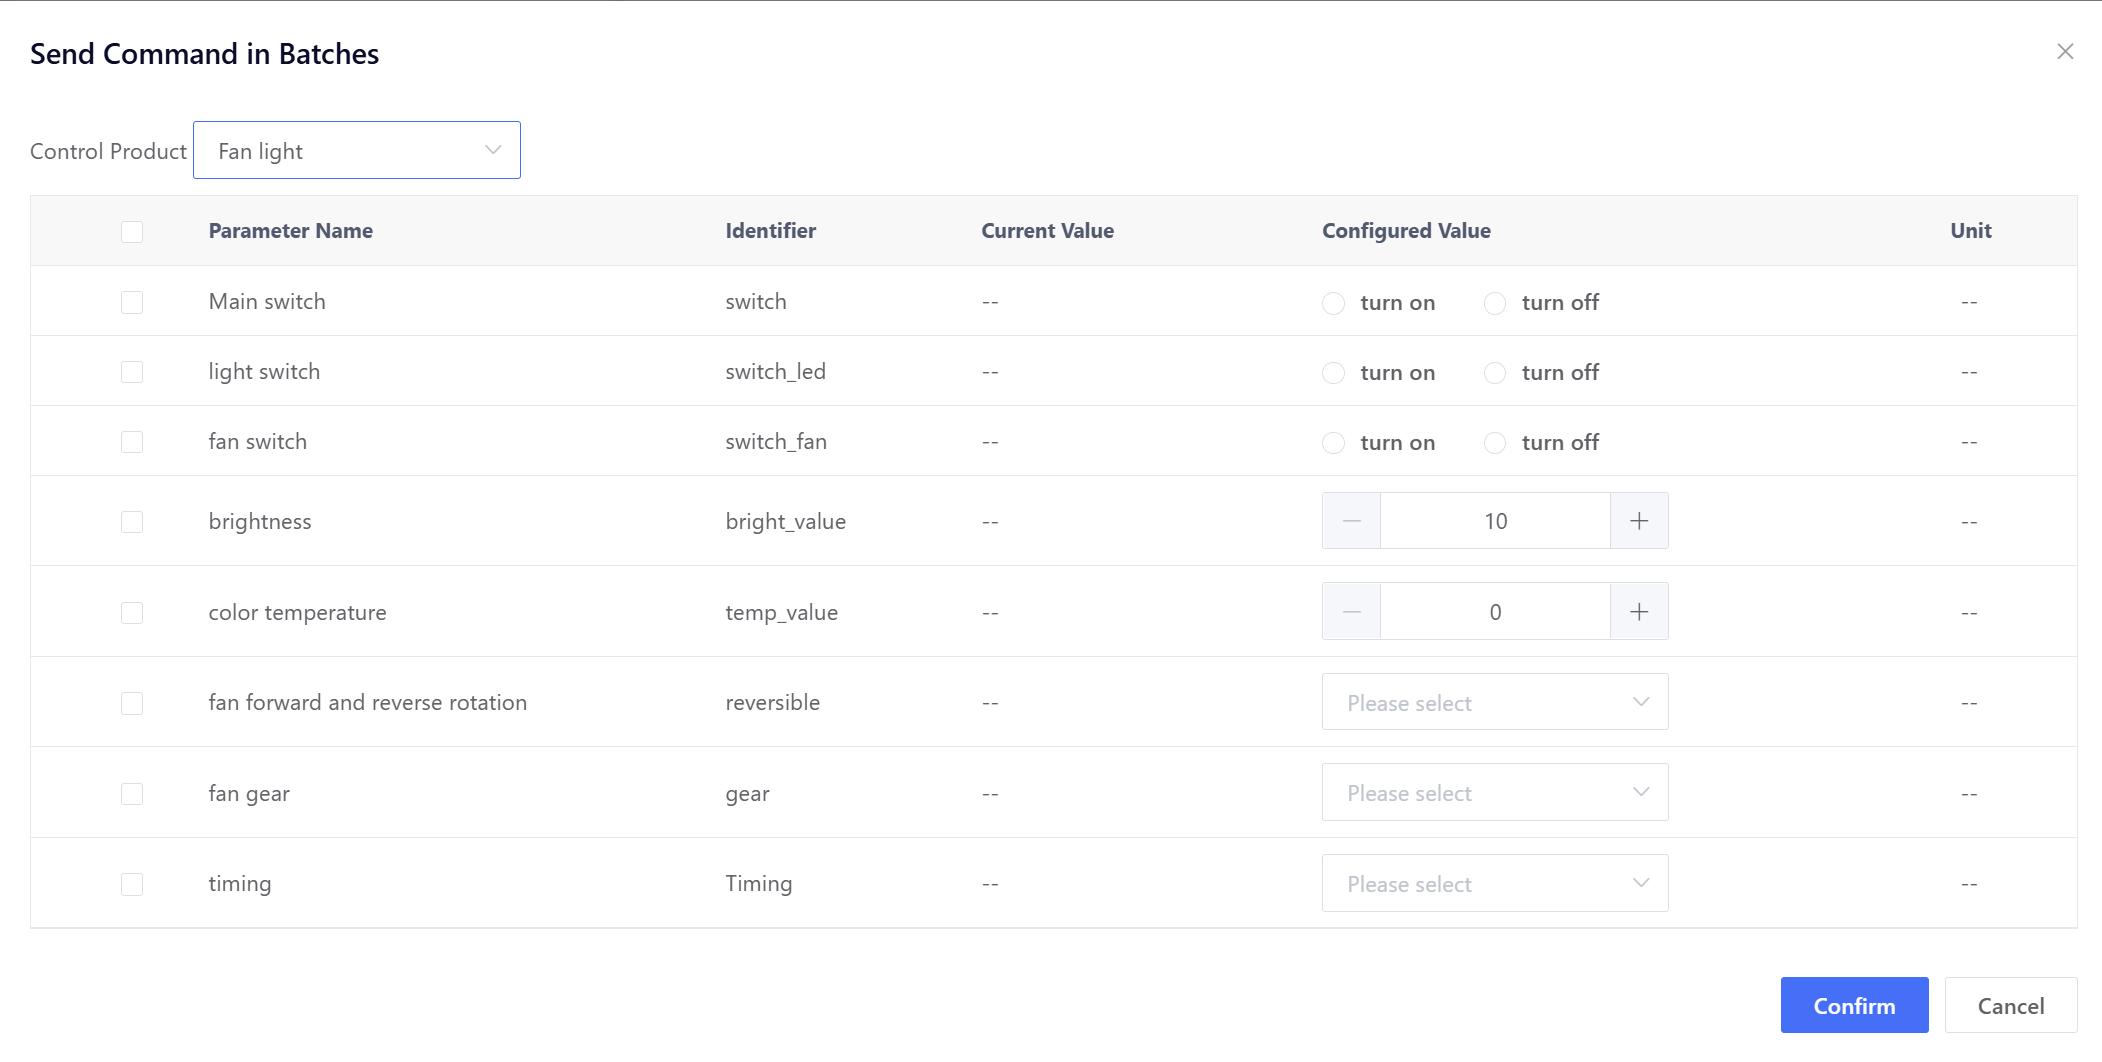Image resolution: width=2102 pixels, height=1062 pixels.
Task: Check the Main switch row checkbox
Action: 132,302
